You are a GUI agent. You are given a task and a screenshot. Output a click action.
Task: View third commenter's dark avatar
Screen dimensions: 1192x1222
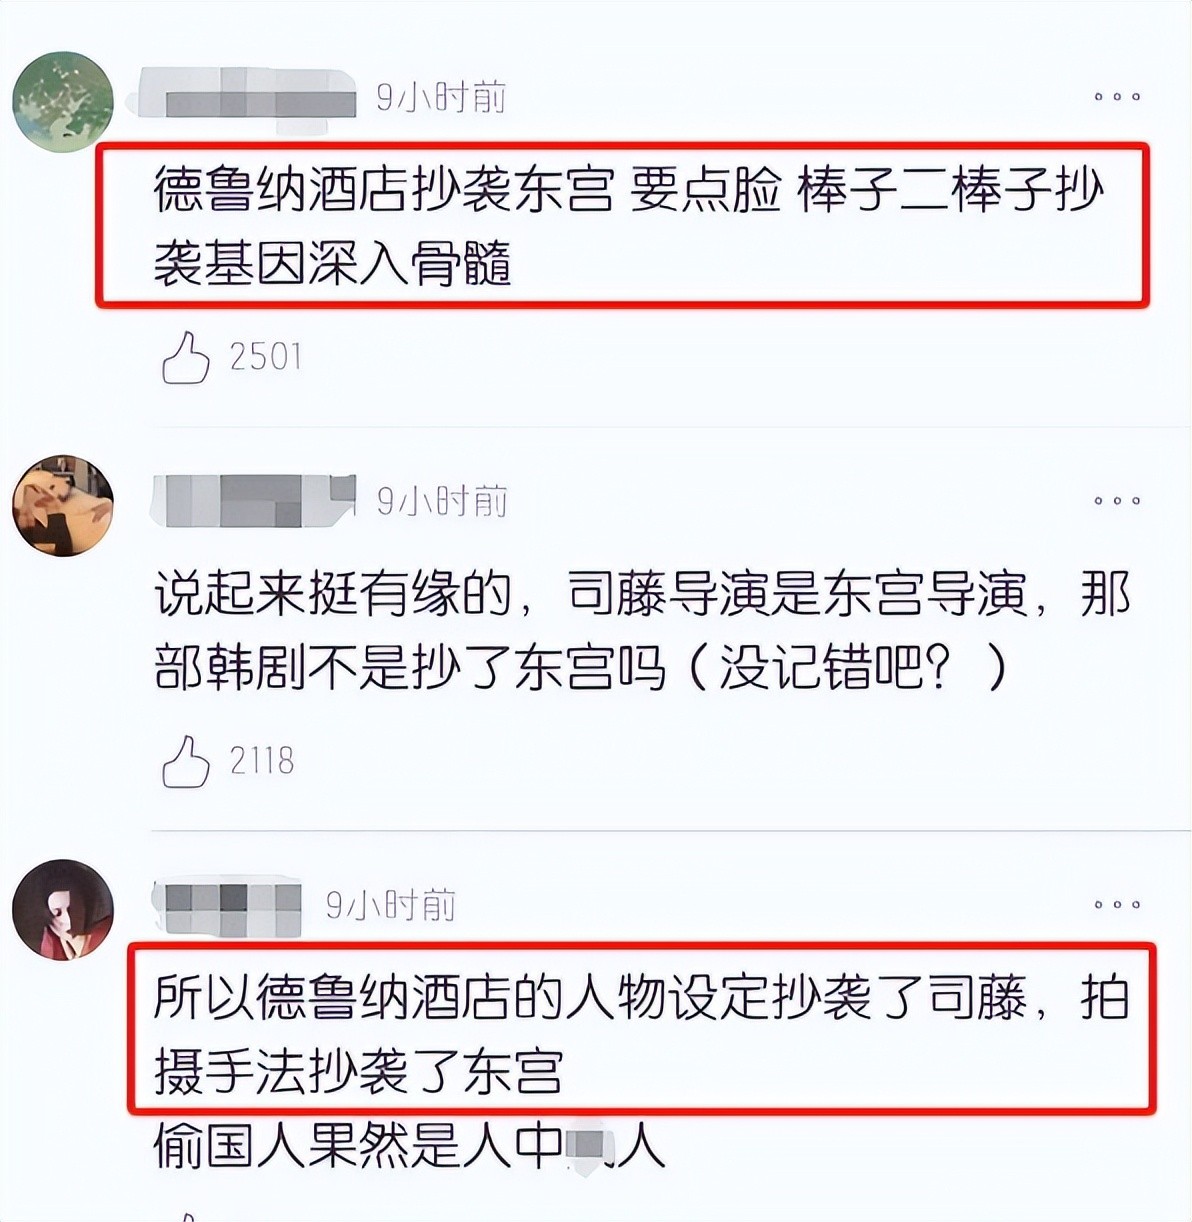click(x=62, y=909)
